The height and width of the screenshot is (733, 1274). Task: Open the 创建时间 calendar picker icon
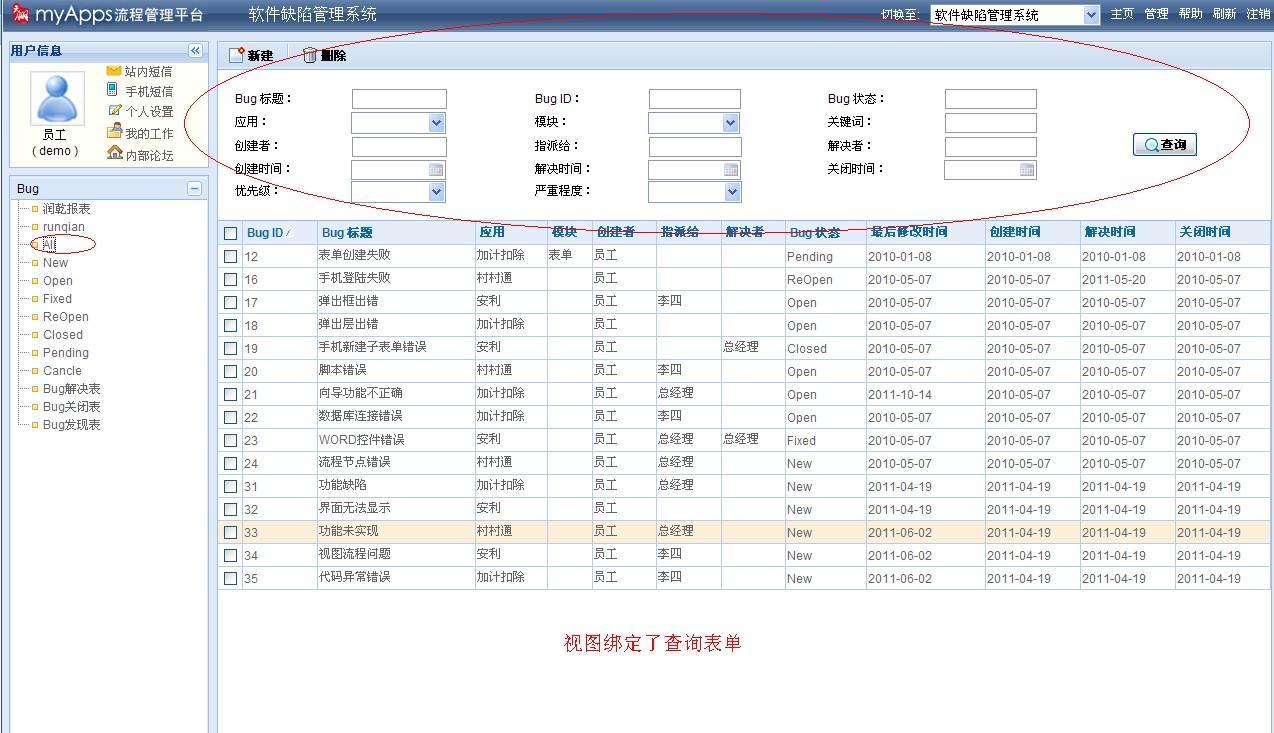tap(436, 170)
